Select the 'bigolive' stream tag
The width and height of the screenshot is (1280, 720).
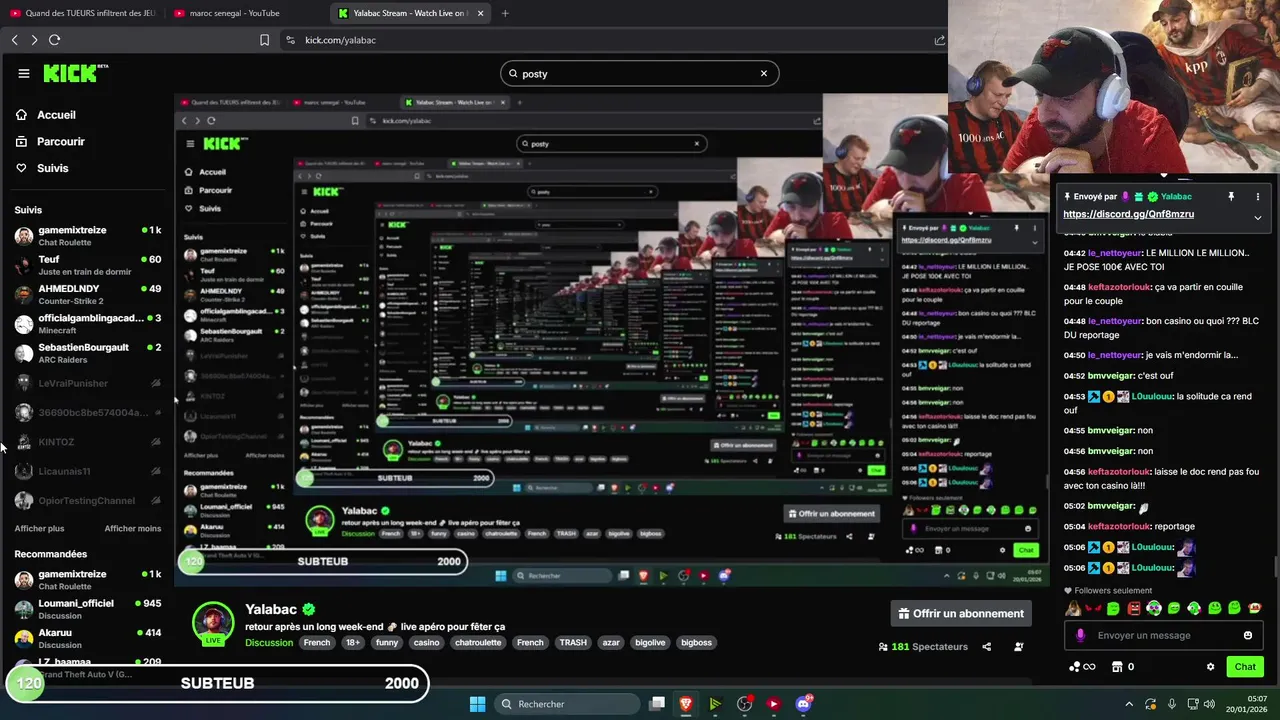point(650,642)
